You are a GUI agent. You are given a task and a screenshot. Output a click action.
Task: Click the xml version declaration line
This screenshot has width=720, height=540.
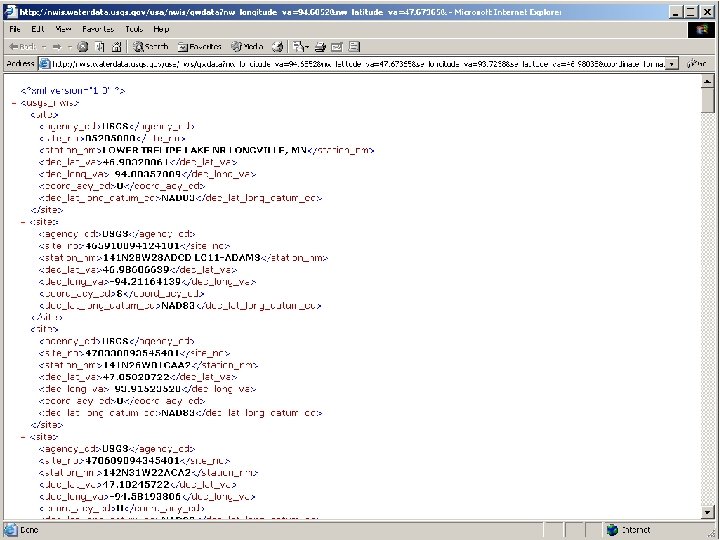[x=73, y=91]
